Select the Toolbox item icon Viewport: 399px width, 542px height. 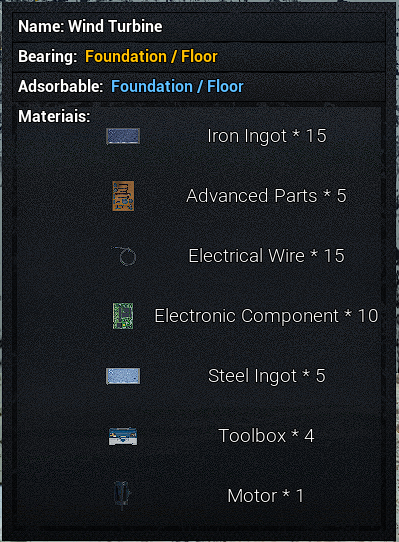click(123, 436)
